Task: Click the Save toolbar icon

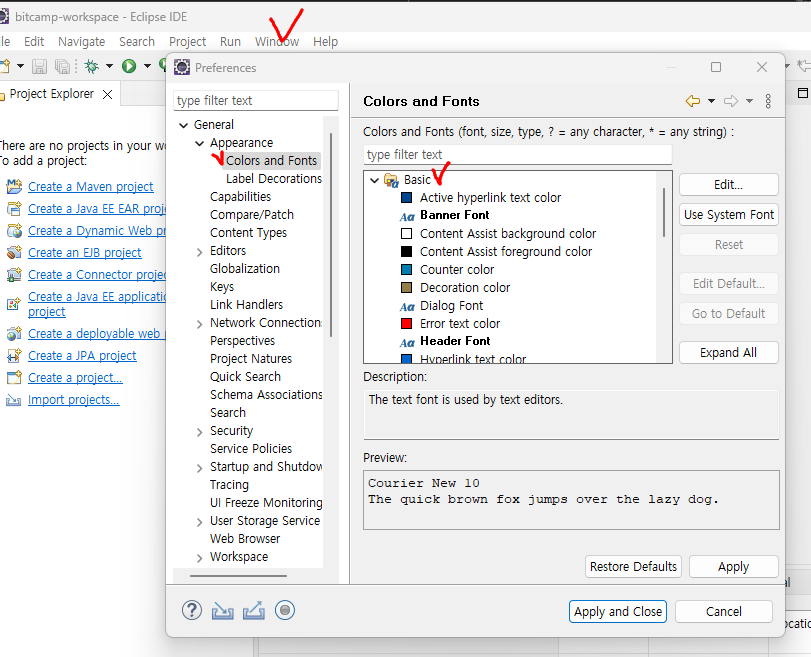Action: [39, 66]
